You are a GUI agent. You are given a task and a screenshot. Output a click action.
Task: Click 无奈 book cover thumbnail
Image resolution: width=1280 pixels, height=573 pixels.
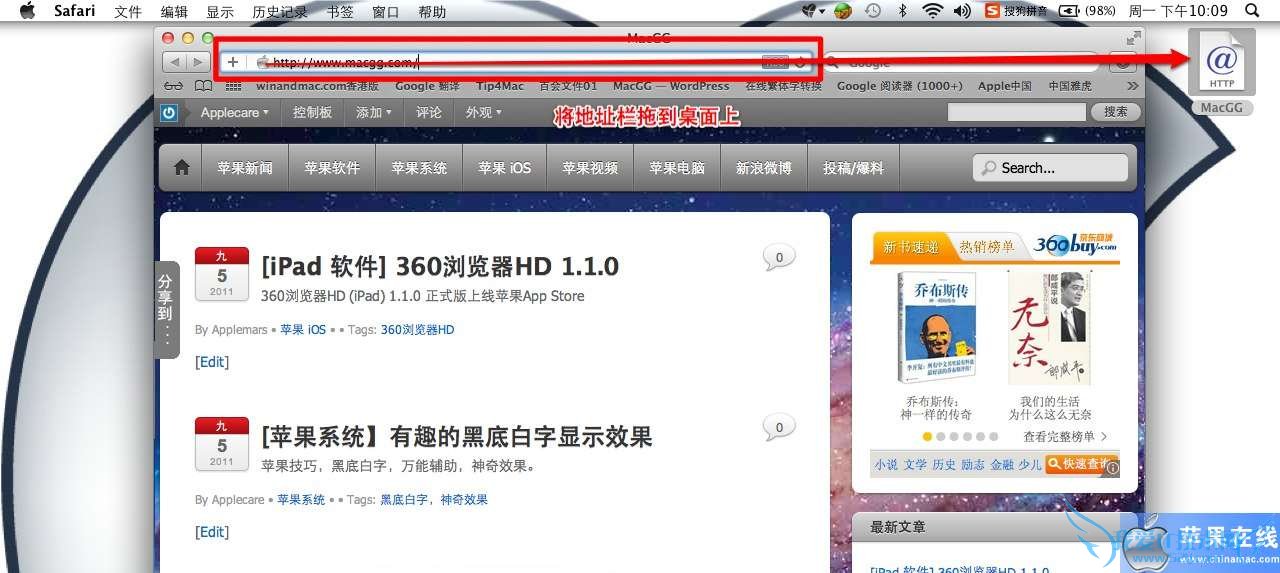tap(1049, 330)
